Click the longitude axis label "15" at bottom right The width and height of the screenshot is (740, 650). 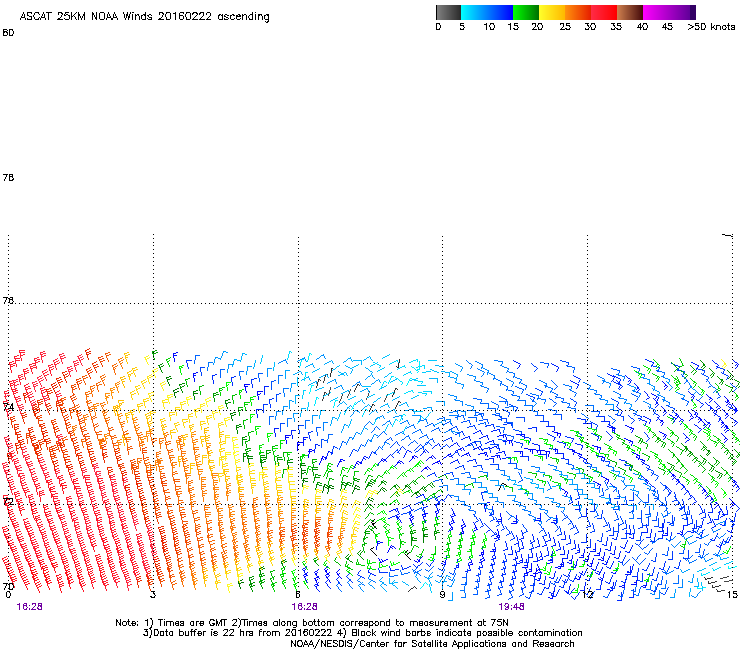(732, 595)
